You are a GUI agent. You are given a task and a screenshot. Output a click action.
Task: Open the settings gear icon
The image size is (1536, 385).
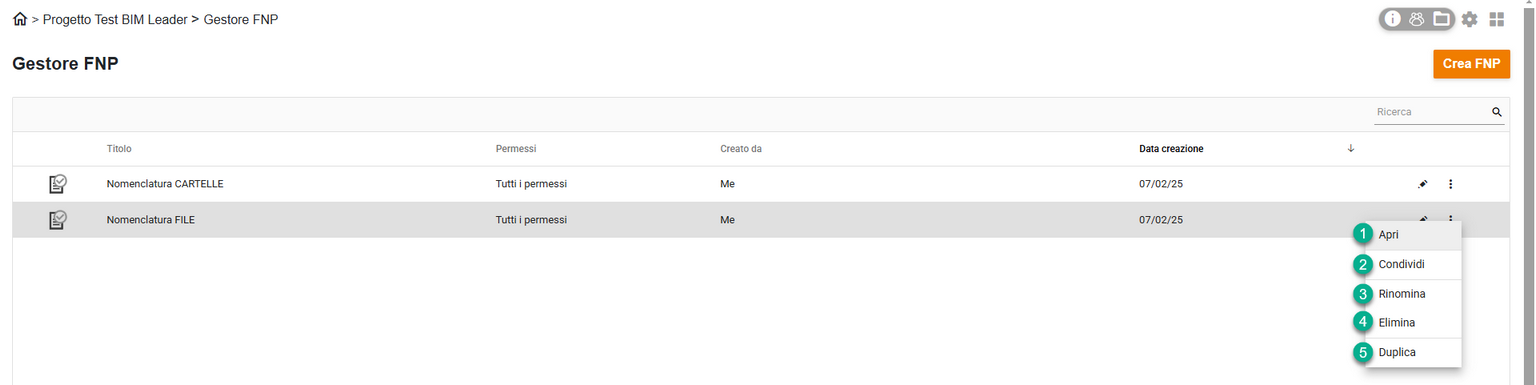[x=1469, y=19]
